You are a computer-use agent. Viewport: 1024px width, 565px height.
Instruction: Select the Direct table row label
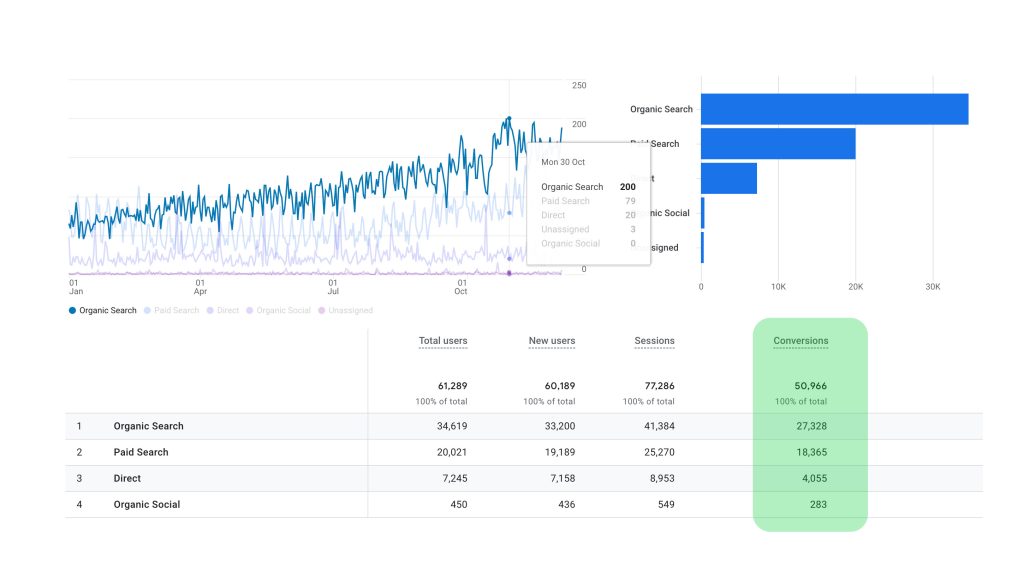pos(127,478)
